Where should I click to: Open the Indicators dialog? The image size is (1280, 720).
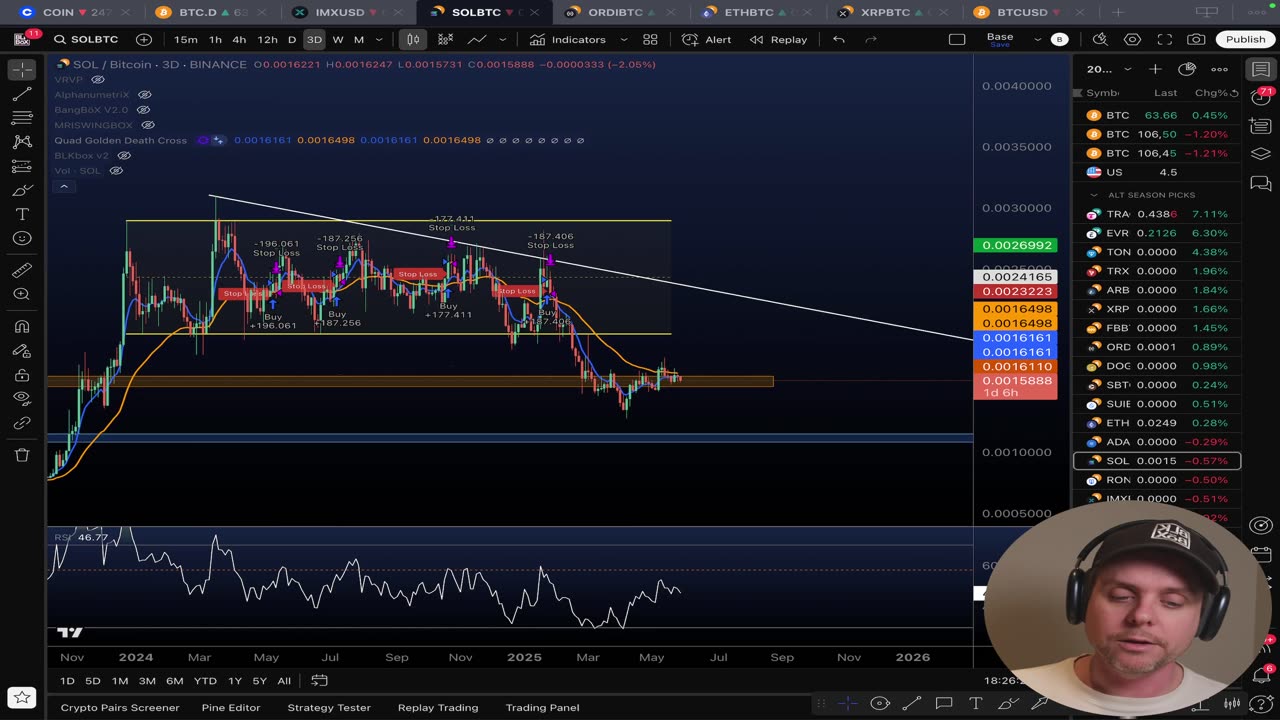pyautogui.click(x=568, y=39)
